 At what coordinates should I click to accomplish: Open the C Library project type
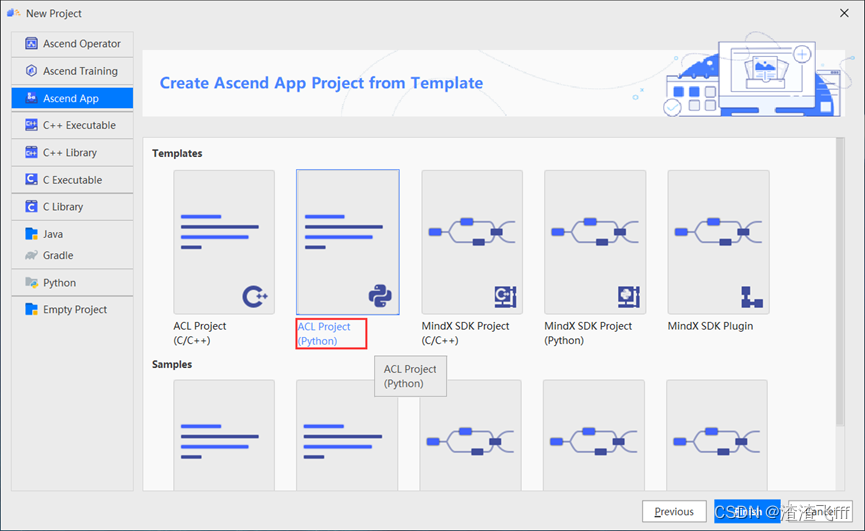coord(72,207)
